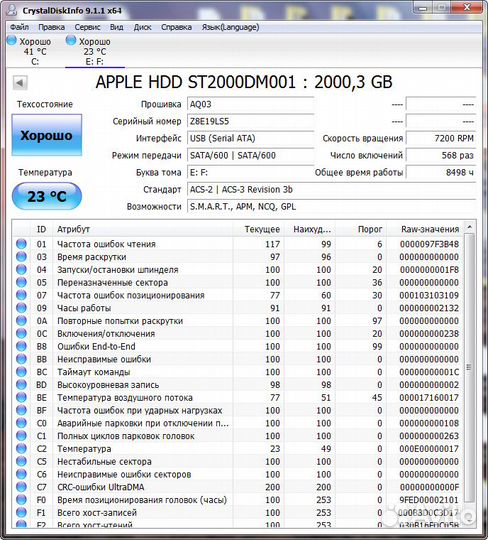
Task: Click the transfer mode field SATA/600 | SATA/600
Action: click(x=250, y=155)
